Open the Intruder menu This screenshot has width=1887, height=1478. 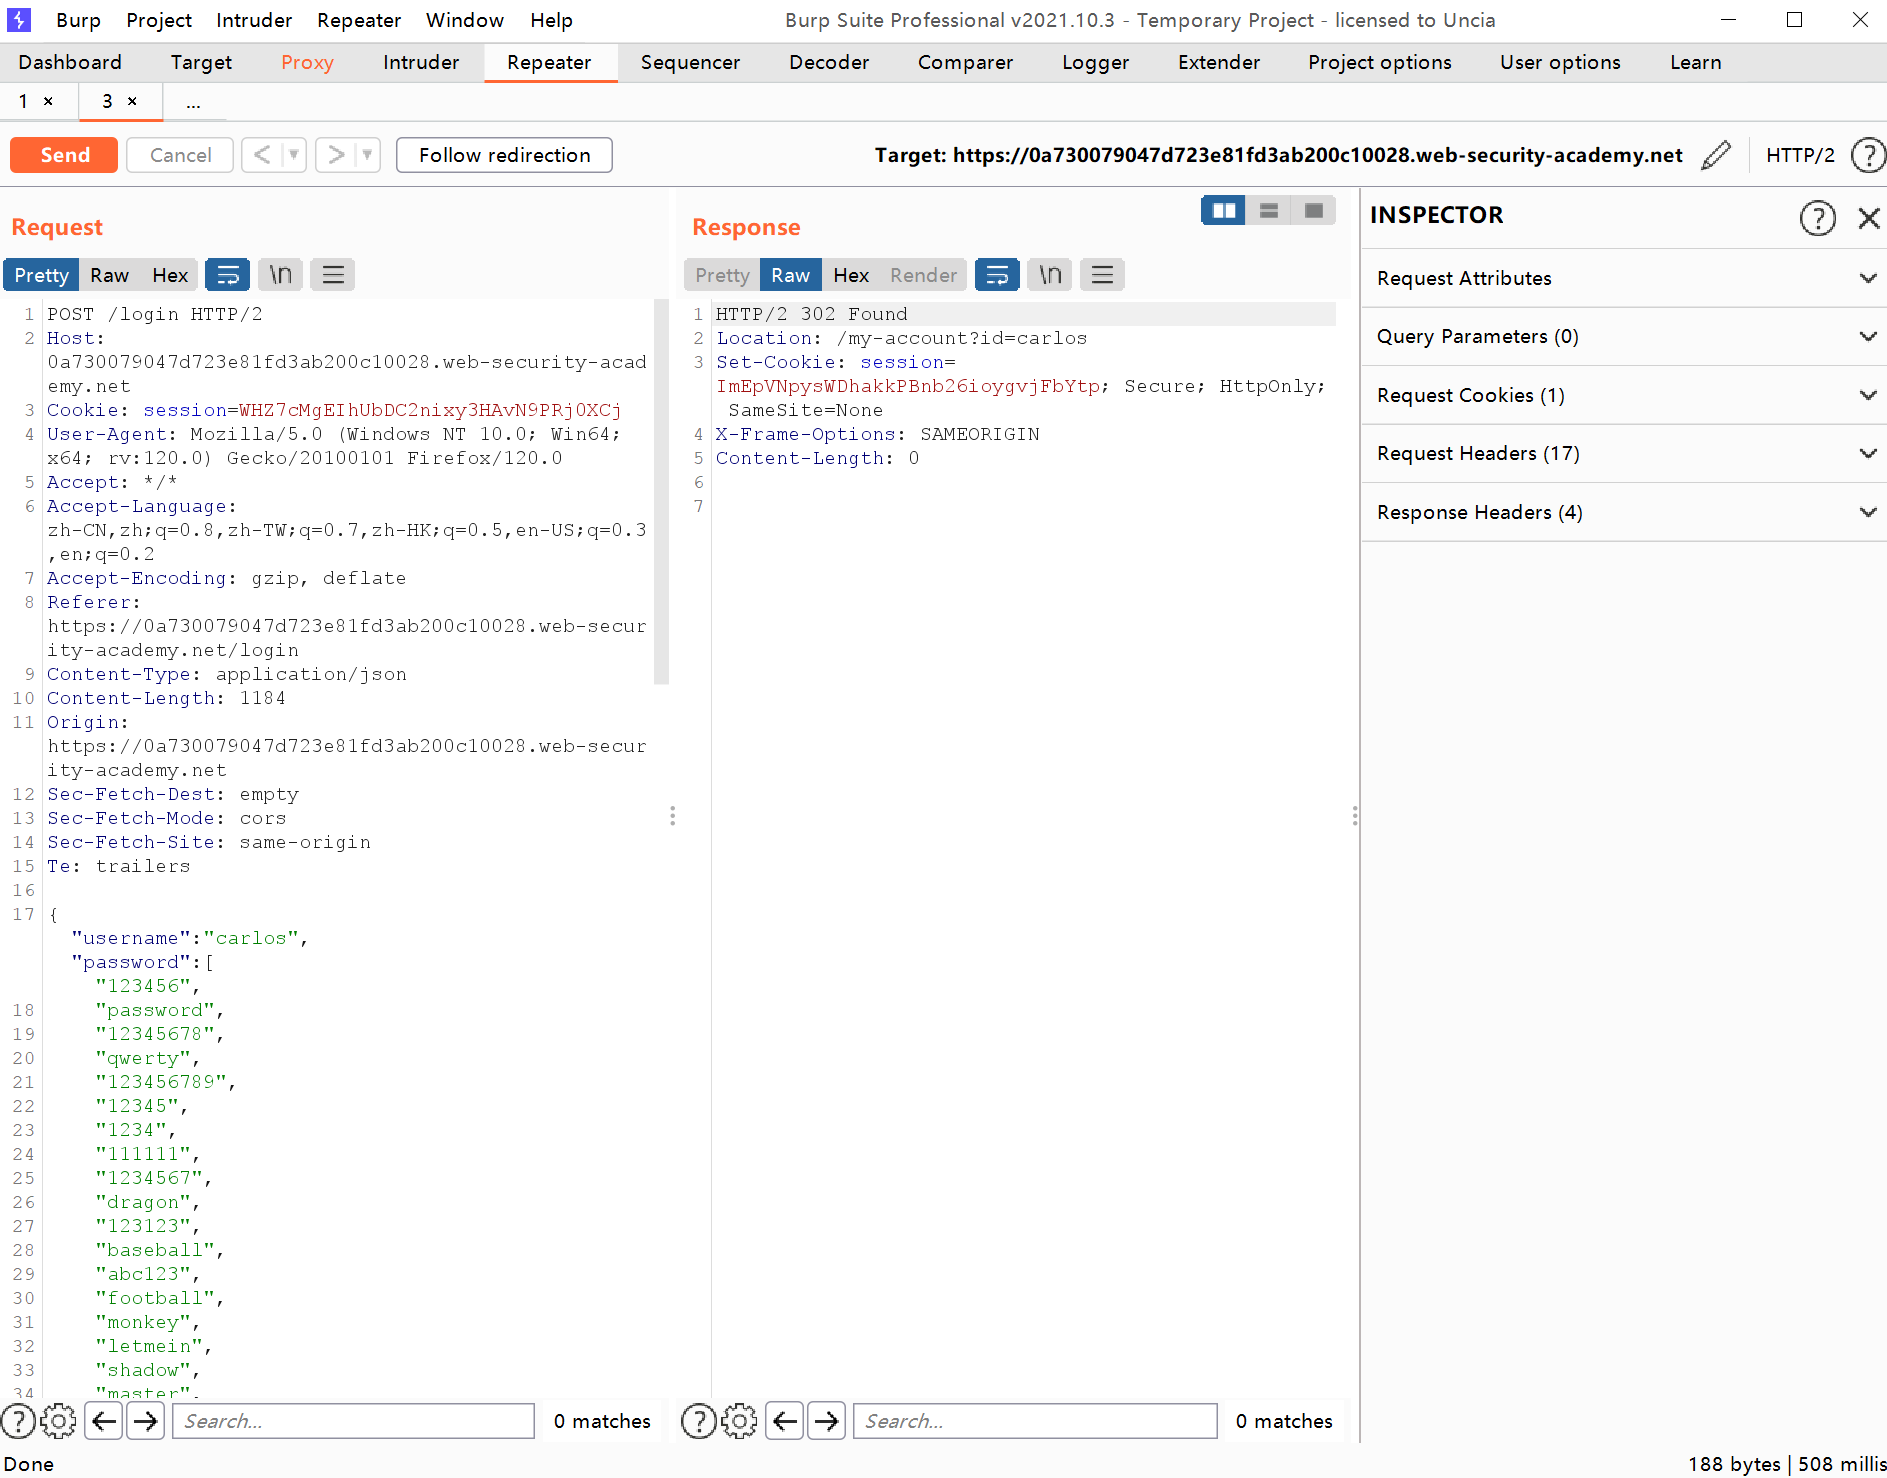pos(254,20)
